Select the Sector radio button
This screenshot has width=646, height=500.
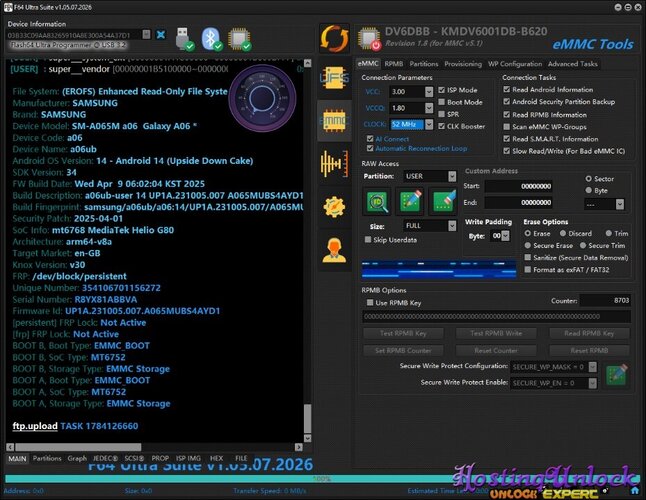588,179
